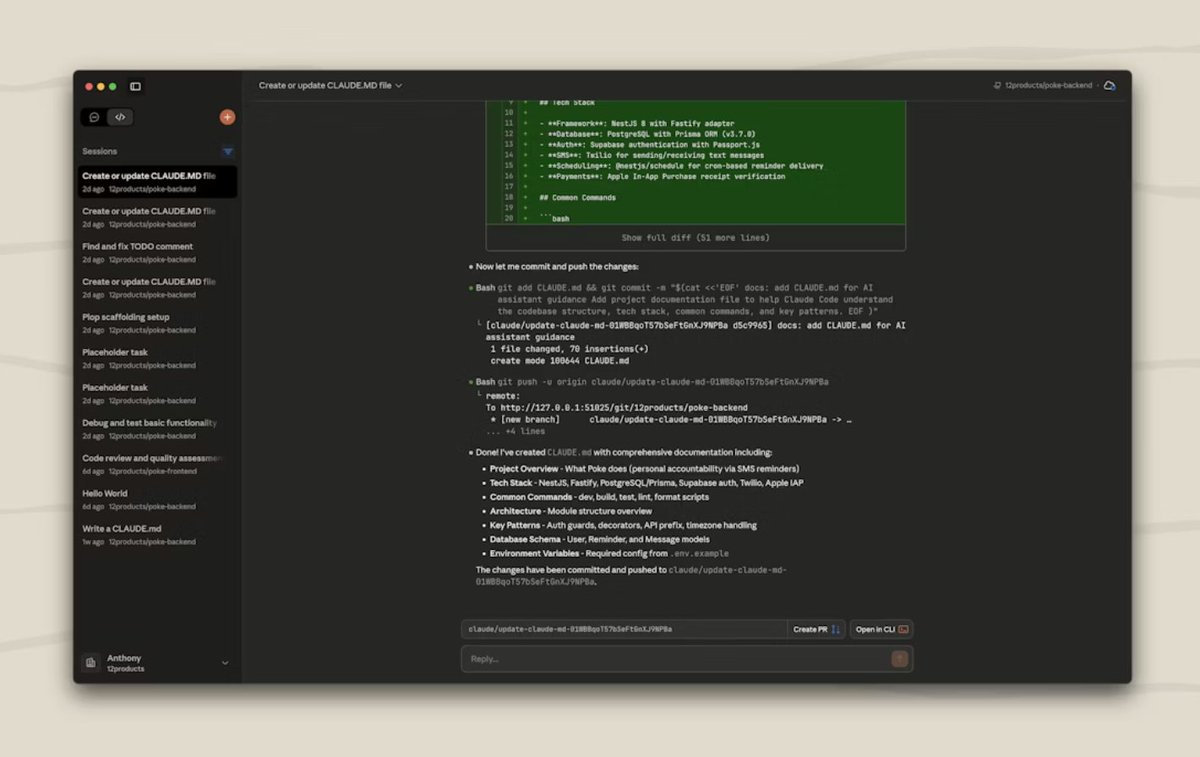Viewport: 1200px width, 757px height.
Task: Open the Hello World session
Action: pos(157,499)
